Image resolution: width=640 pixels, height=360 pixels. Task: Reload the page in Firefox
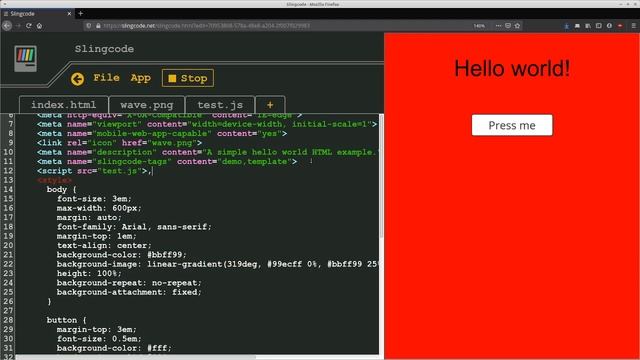pyautogui.click(x=29, y=25)
